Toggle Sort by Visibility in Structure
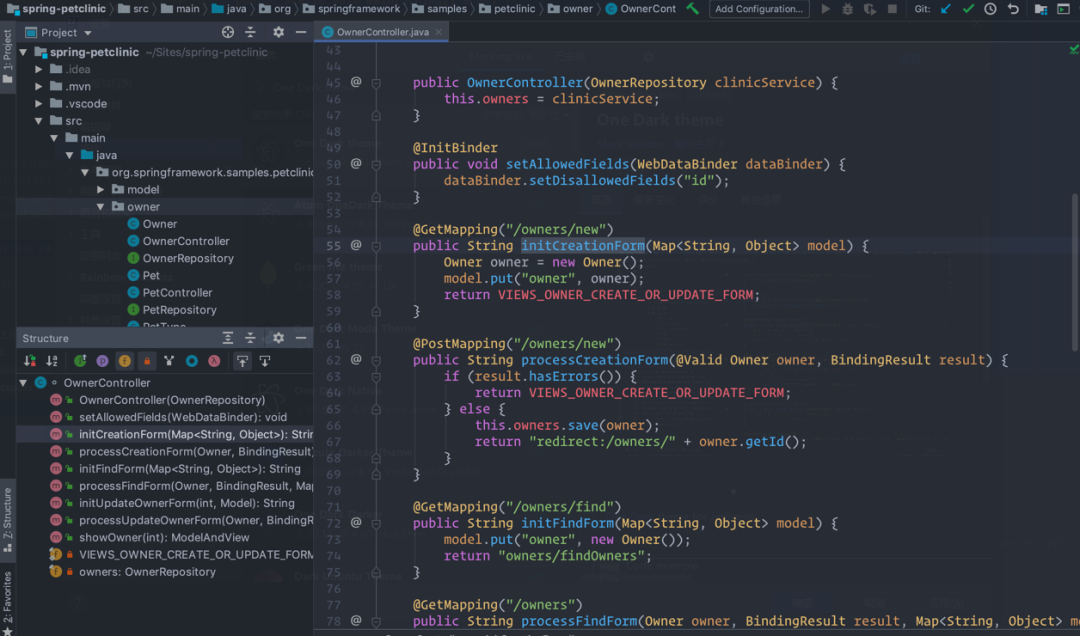Image resolution: width=1080 pixels, height=636 pixels. click(30, 360)
